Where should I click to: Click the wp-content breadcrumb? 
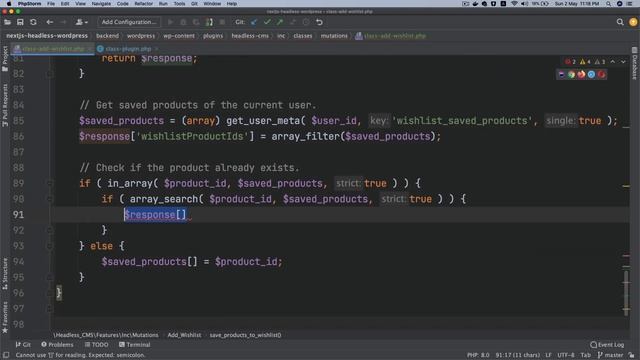coord(179,36)
